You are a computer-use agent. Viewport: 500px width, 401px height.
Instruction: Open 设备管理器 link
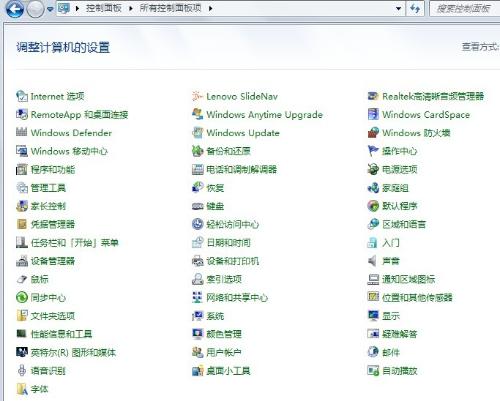point(53,261)
